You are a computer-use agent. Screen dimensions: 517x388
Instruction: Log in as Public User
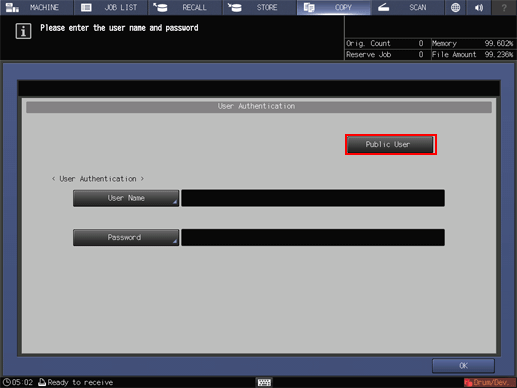pos(391,145)
